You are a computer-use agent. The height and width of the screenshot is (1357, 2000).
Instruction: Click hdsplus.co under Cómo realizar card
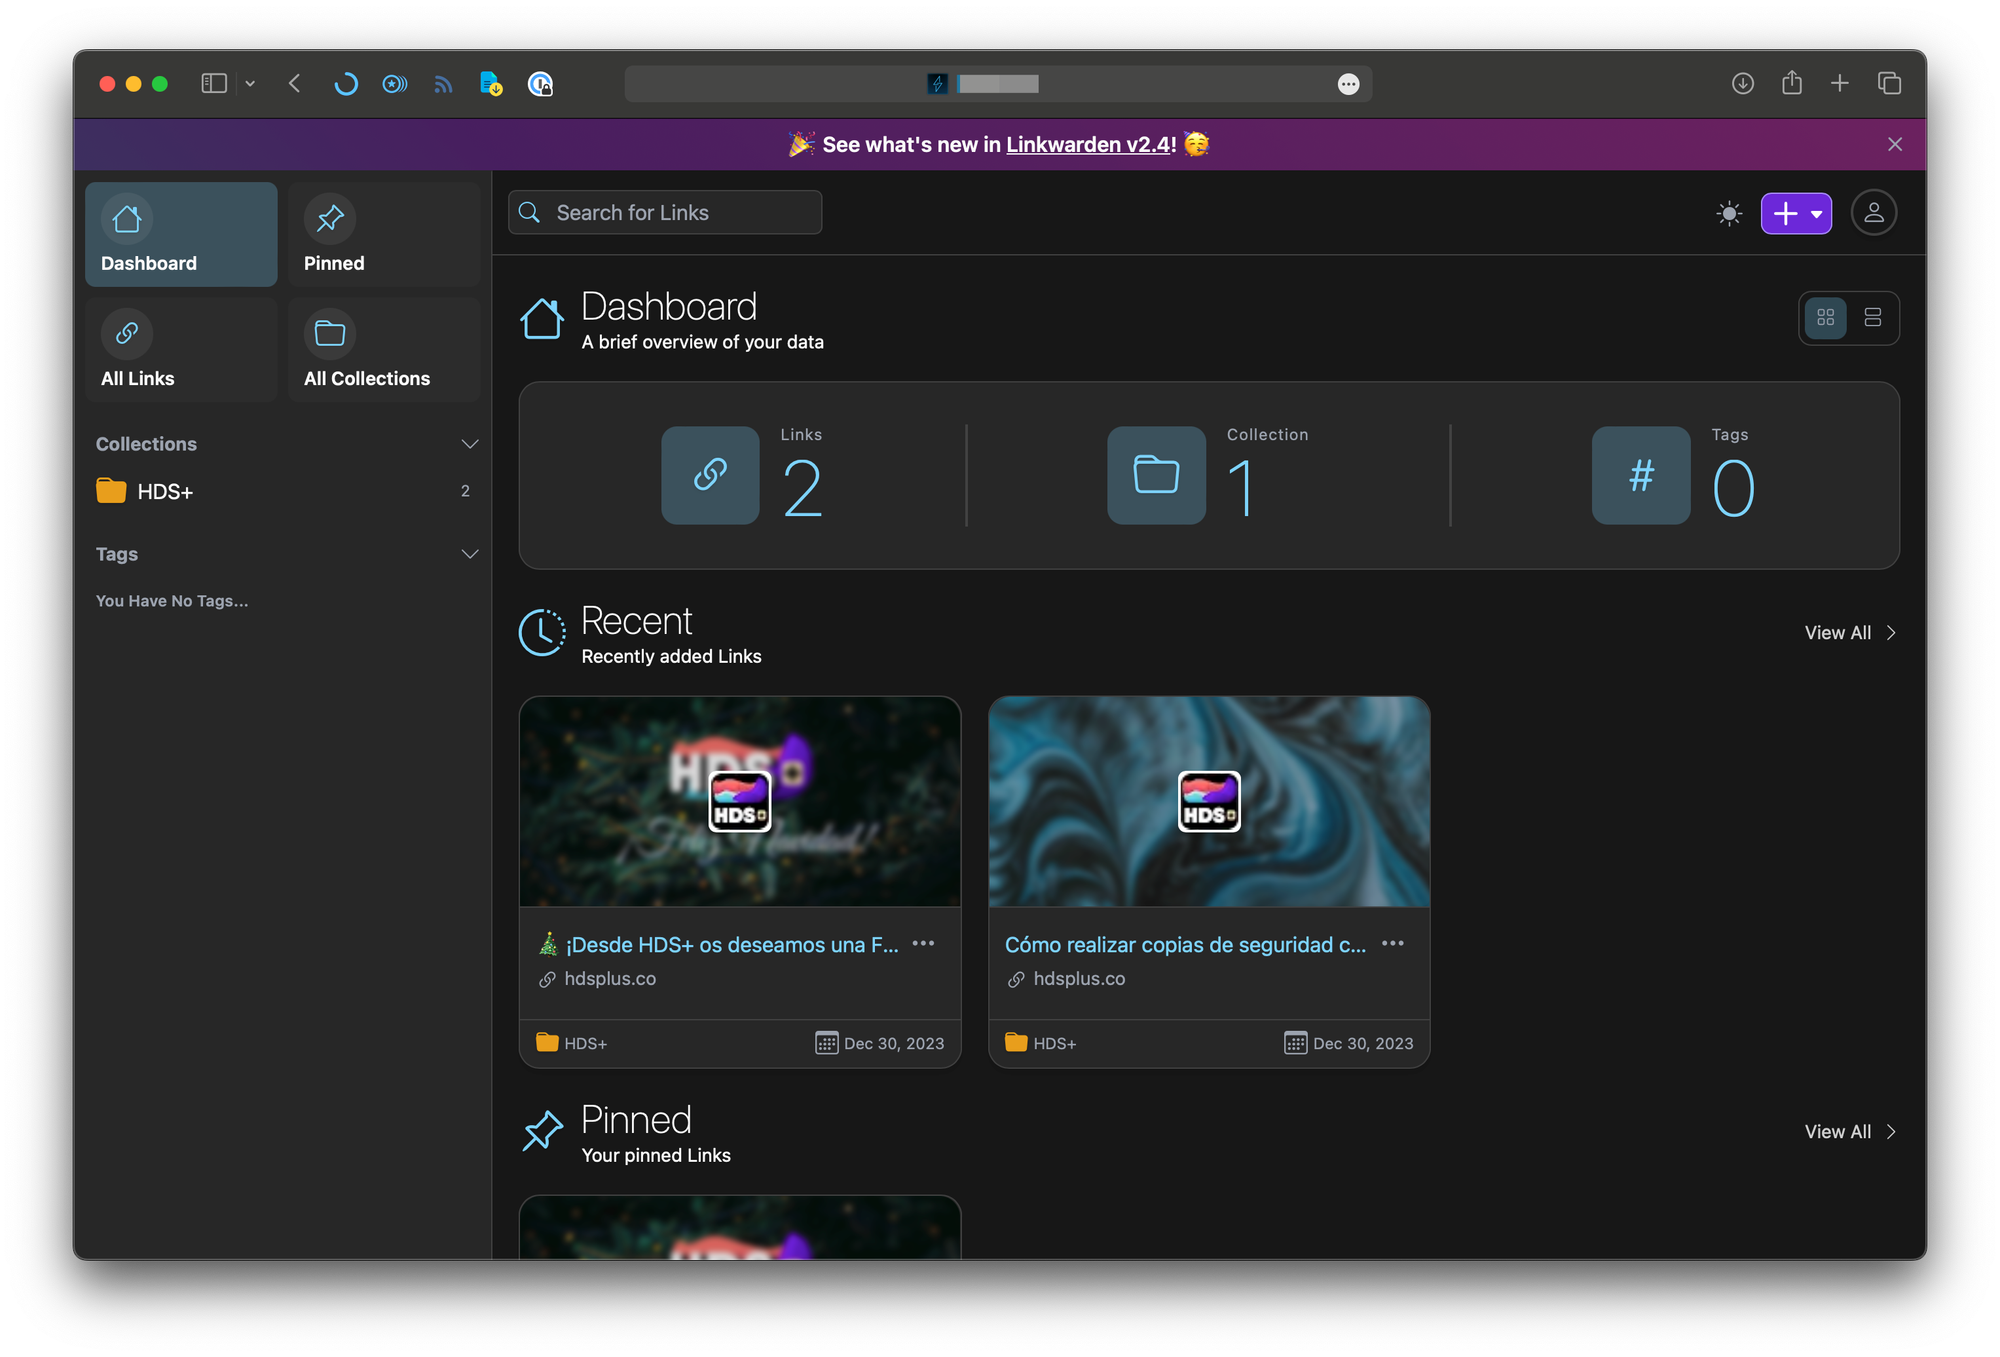(x=1067, y=979)
